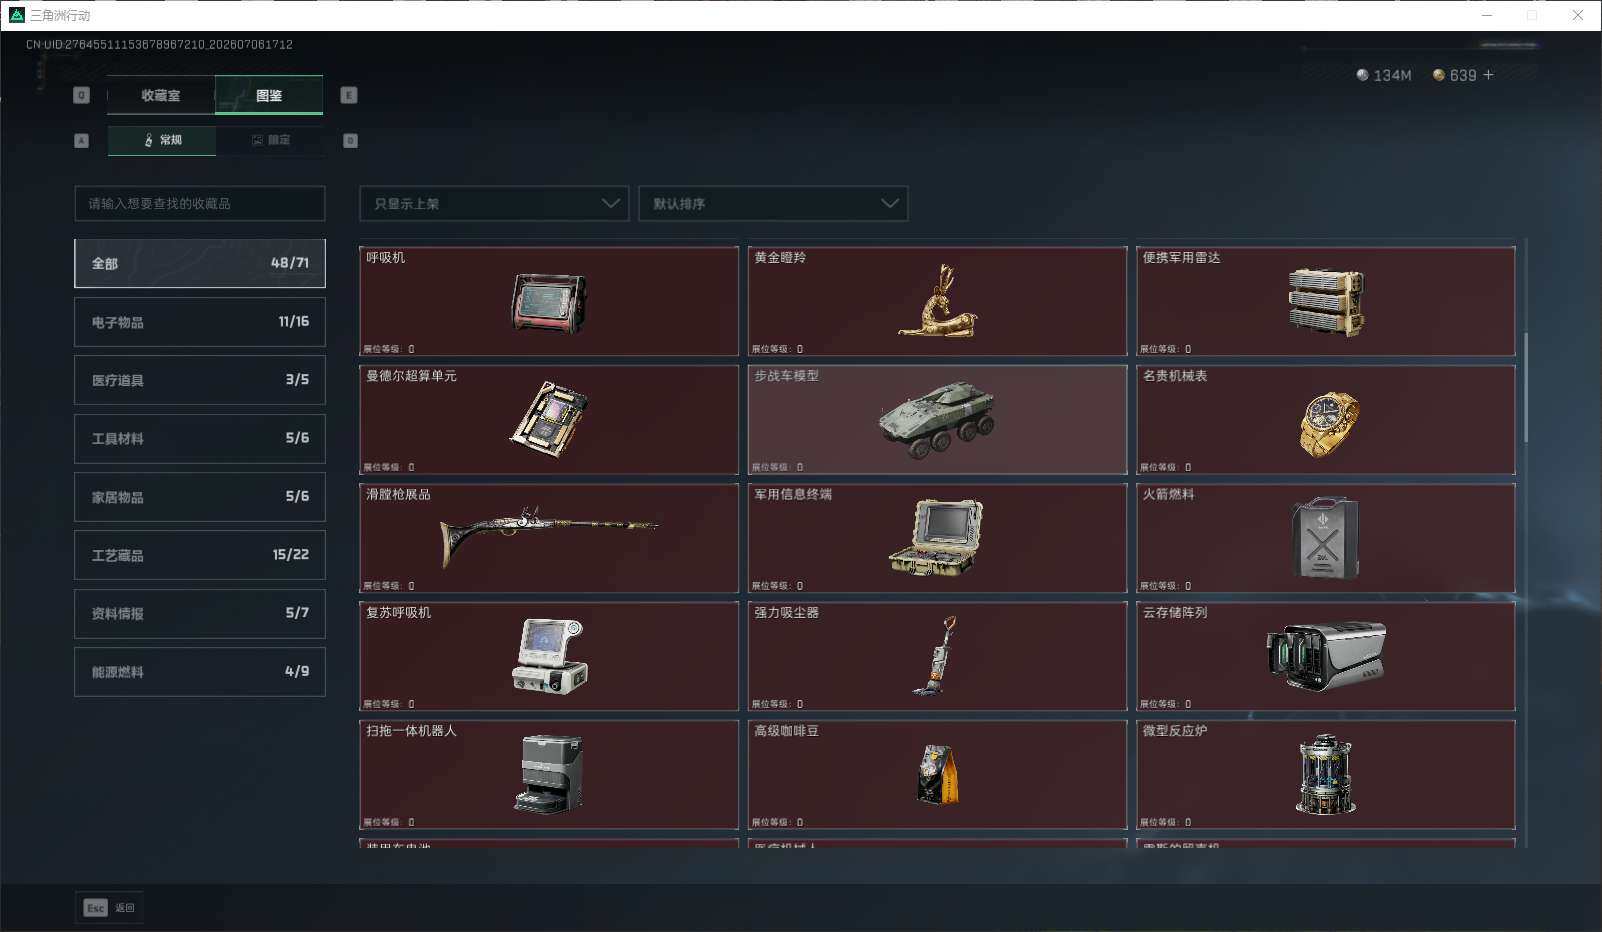Viewport: 1602px width, 932px height.
Task: Click the plus icon beside 639 currency
Action: (x=1488, y=75)
